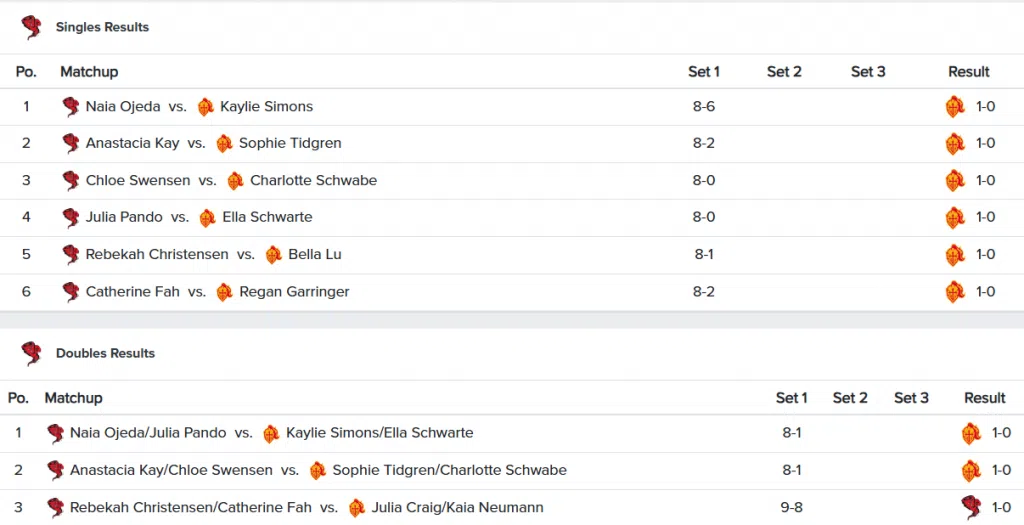Click the red mascot logo before Naia Ojeda
This screenshot has width=1024, height=525.
click(71, 107)
